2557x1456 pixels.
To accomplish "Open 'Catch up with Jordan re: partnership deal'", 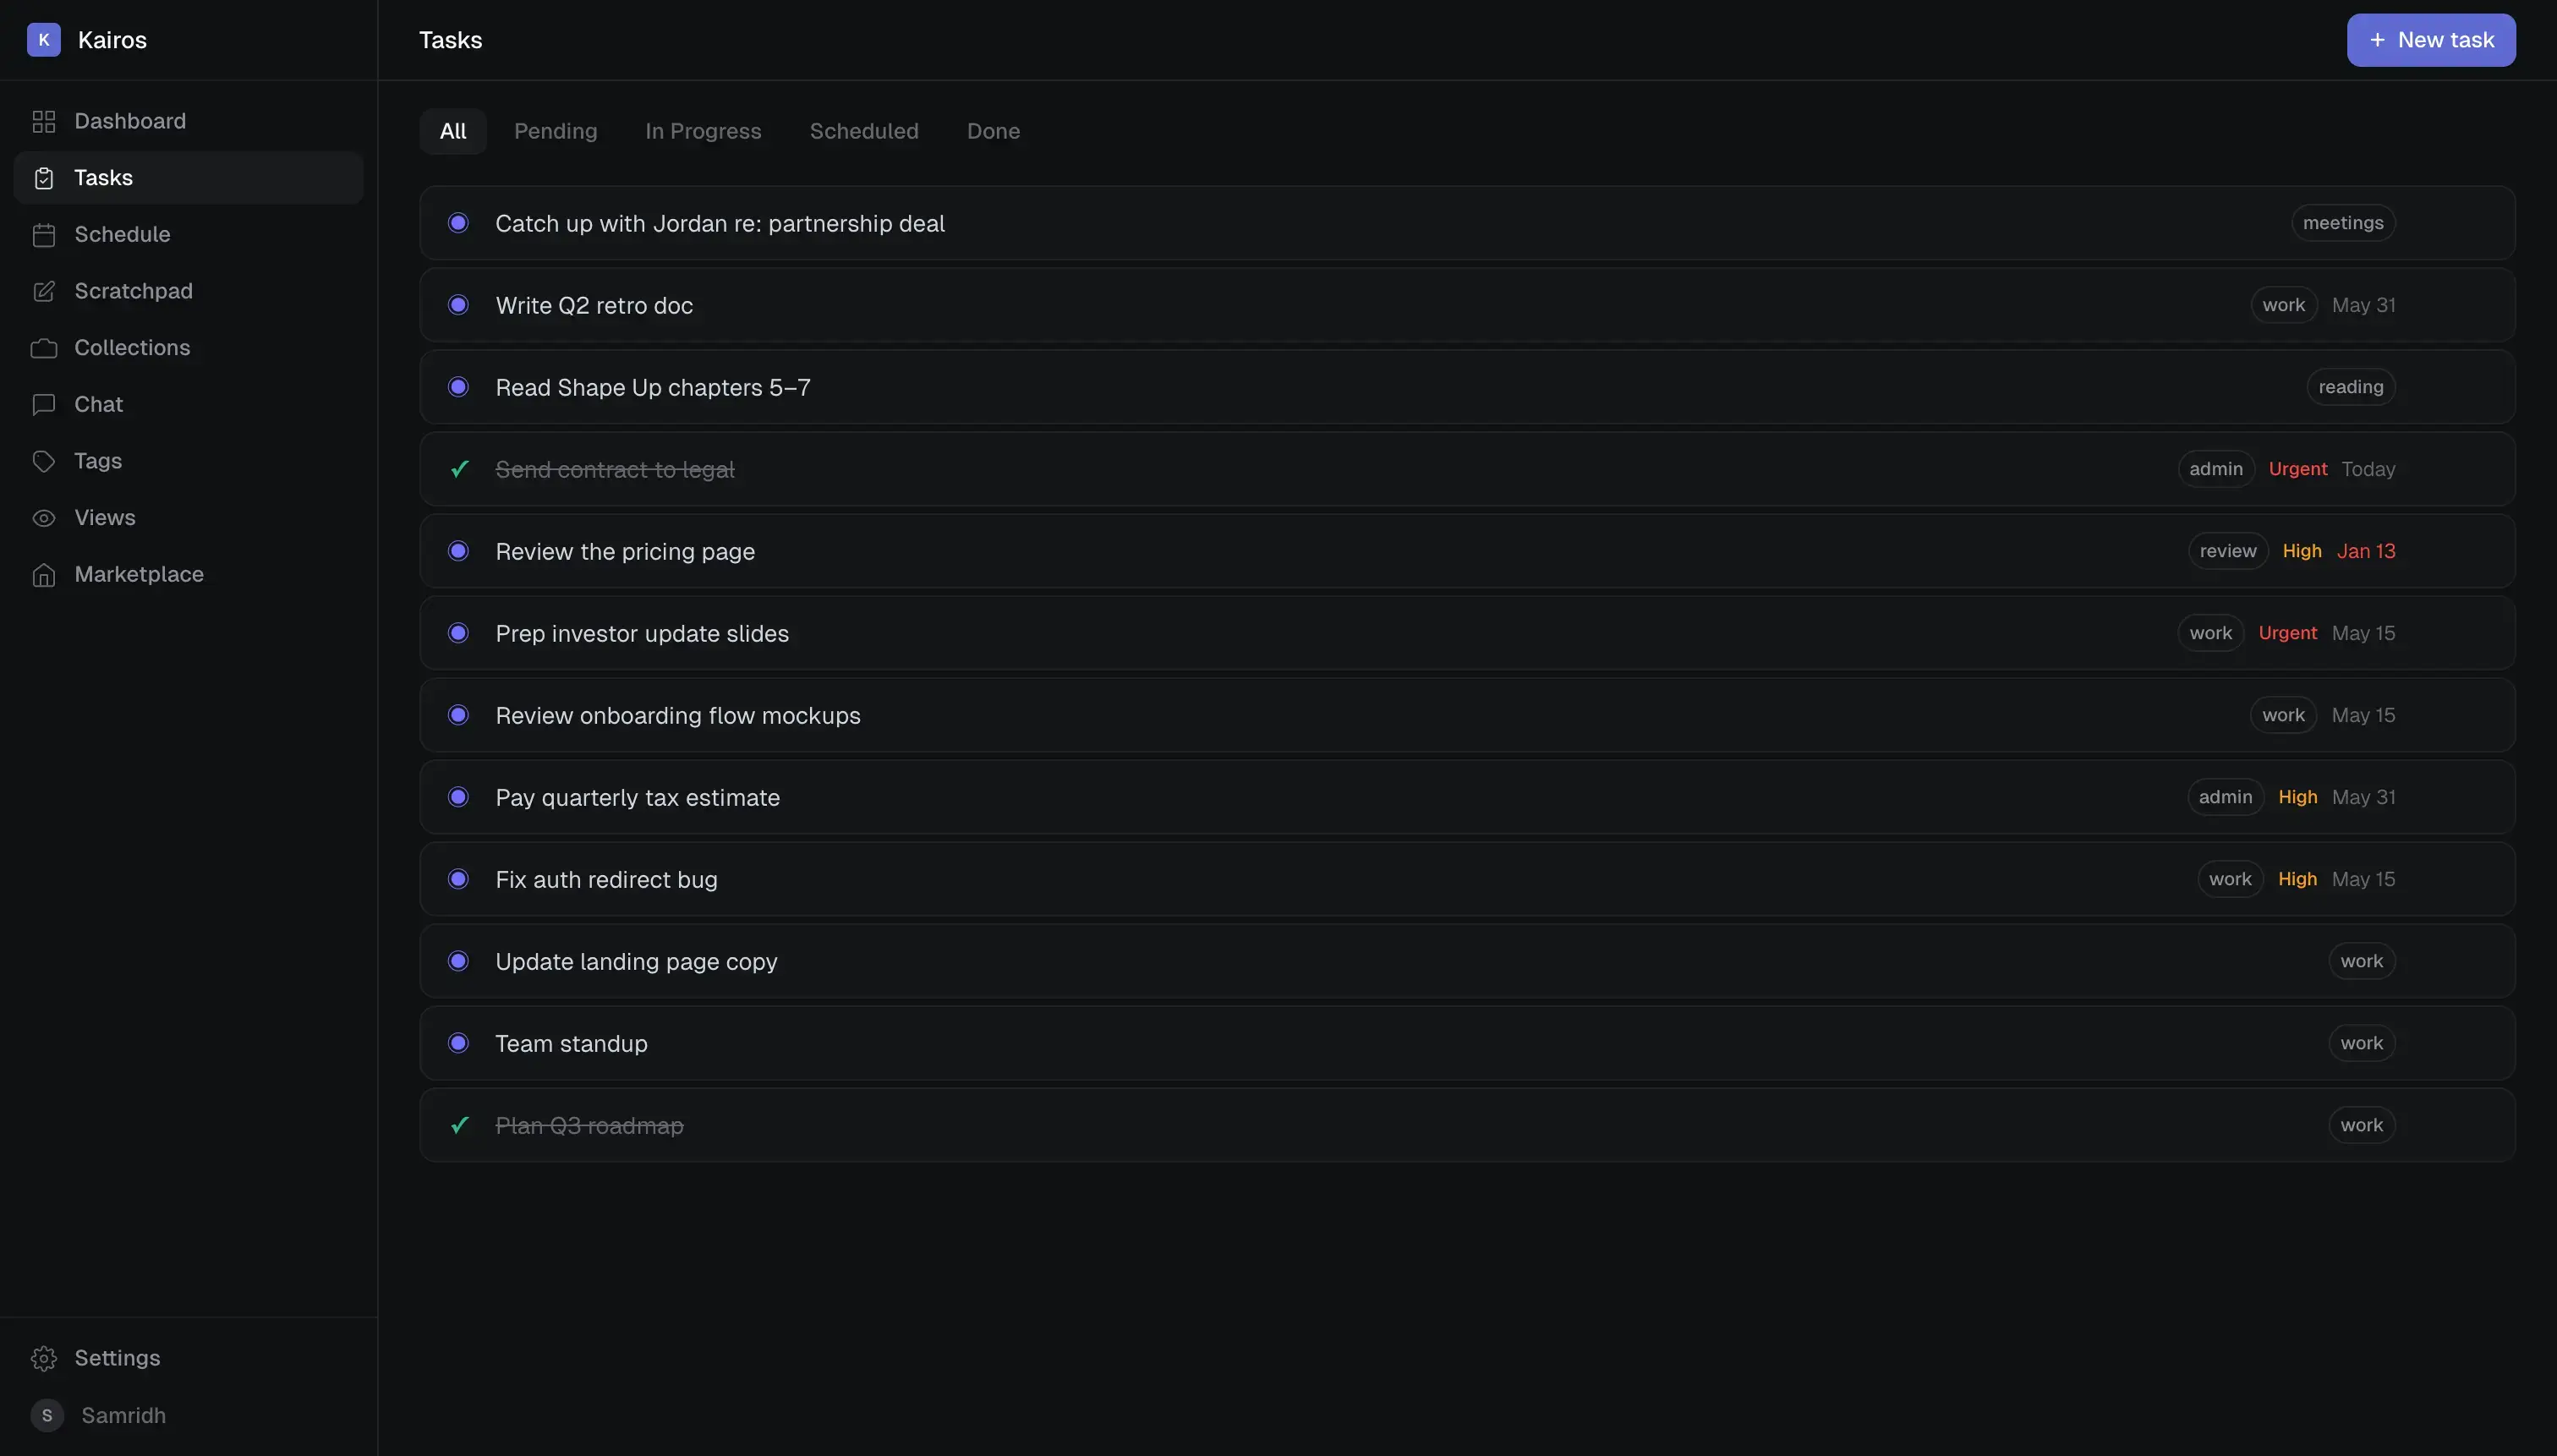I will [x=720, y=223].
